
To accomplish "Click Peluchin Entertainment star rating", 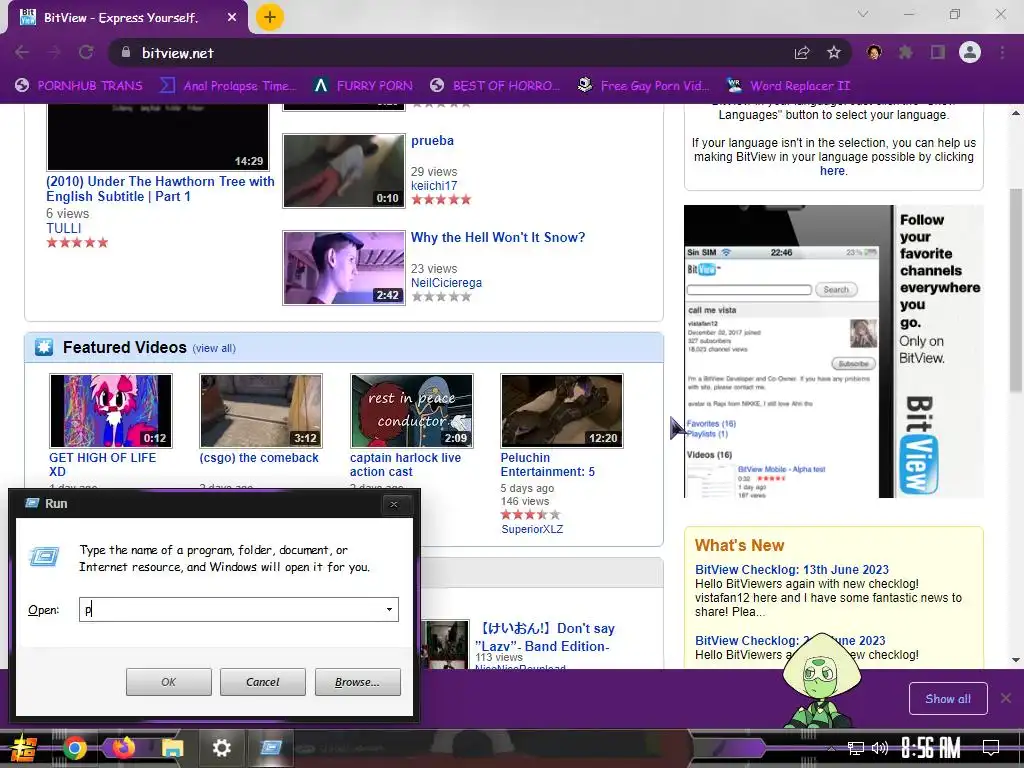I will click(530, 515).
